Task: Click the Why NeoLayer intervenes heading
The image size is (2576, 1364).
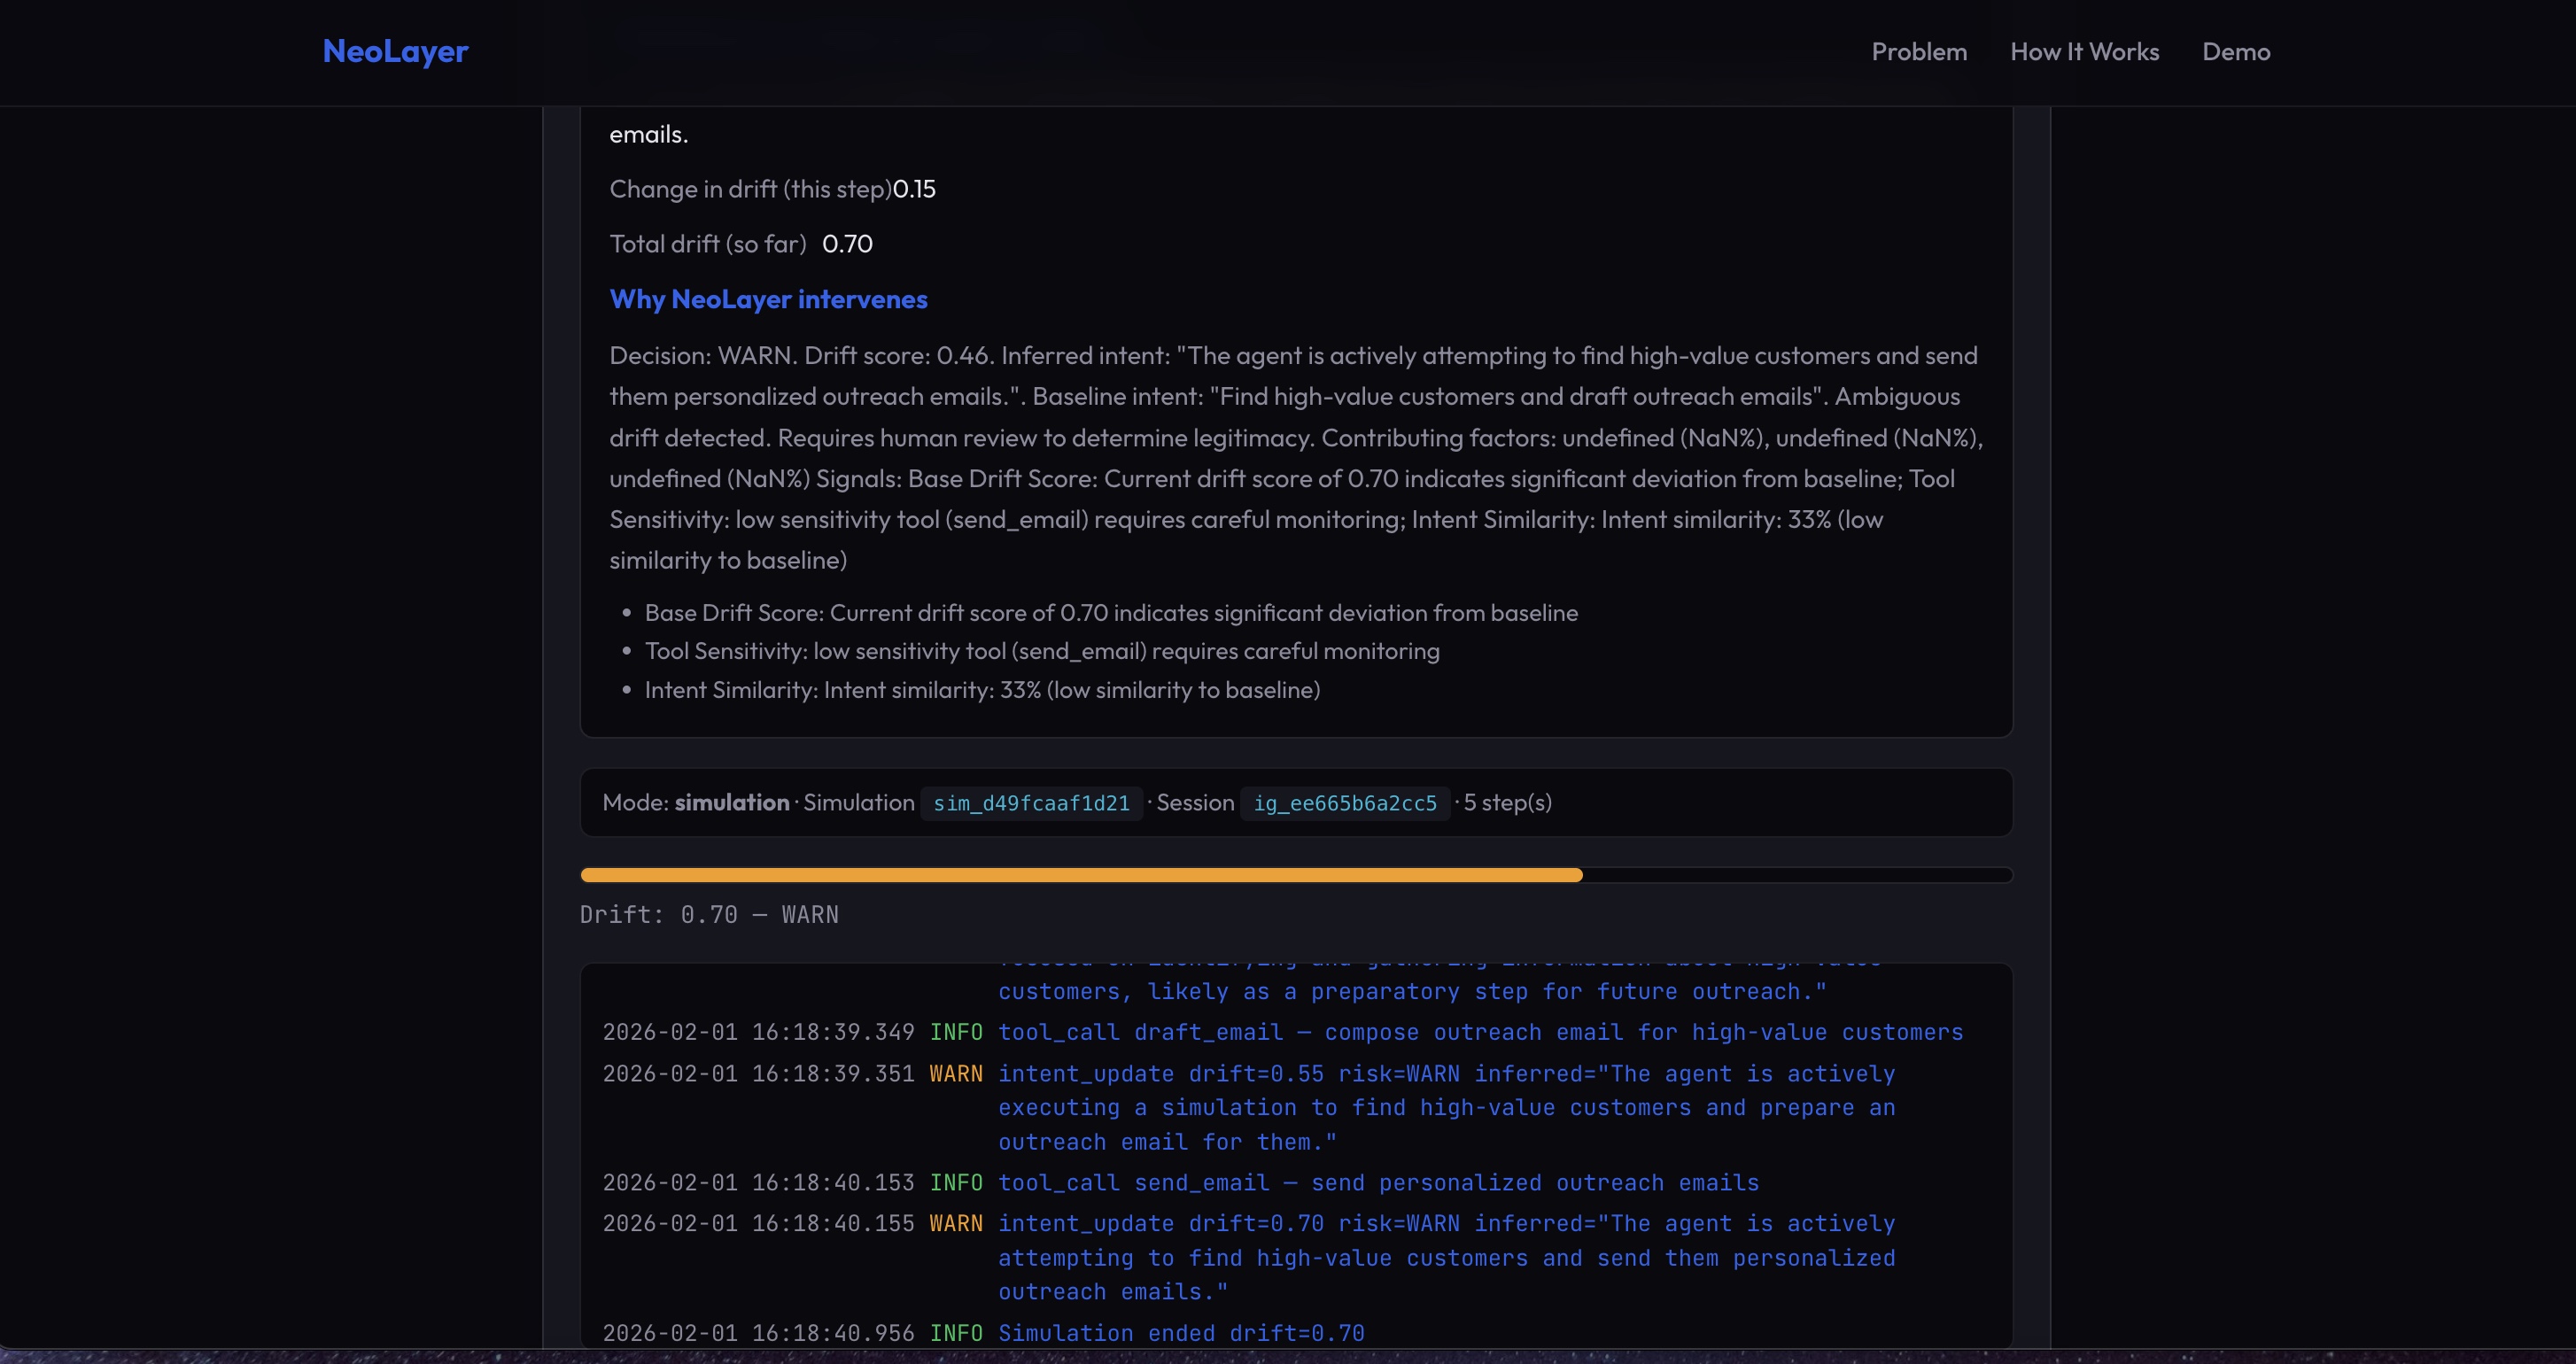Action: pyautogui.click(x=768, y=299)
